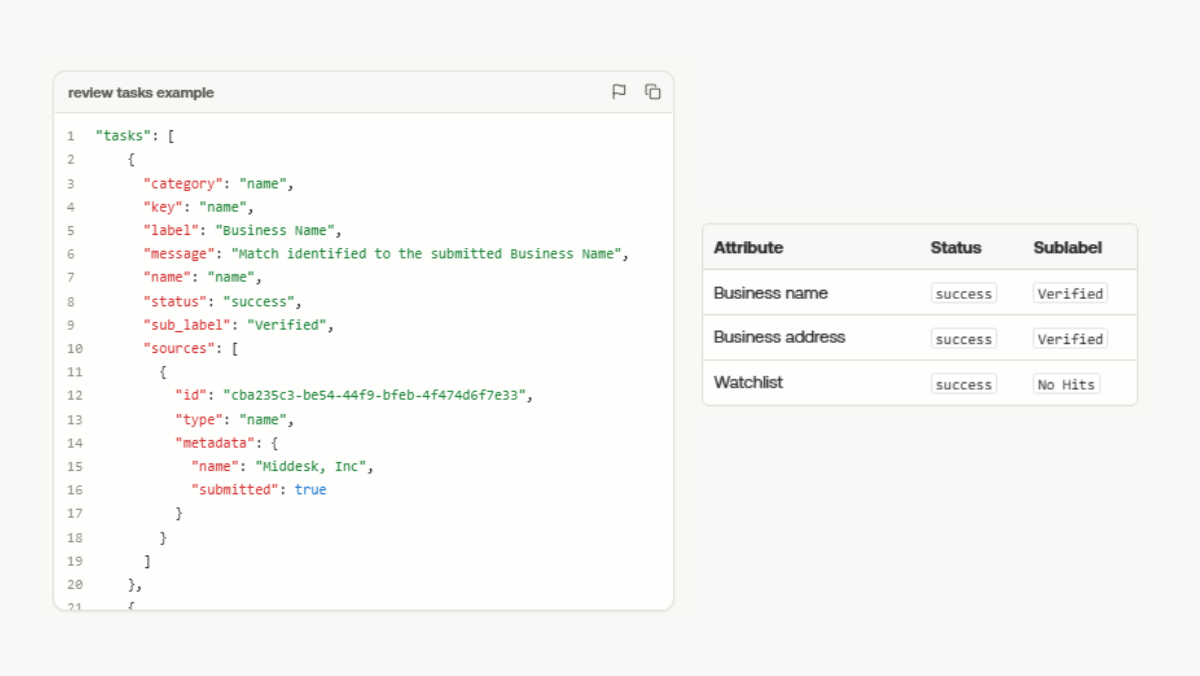The image size is (1200, 676).
Task: Click the "tasks": [ line
Action: coord(136,136)
